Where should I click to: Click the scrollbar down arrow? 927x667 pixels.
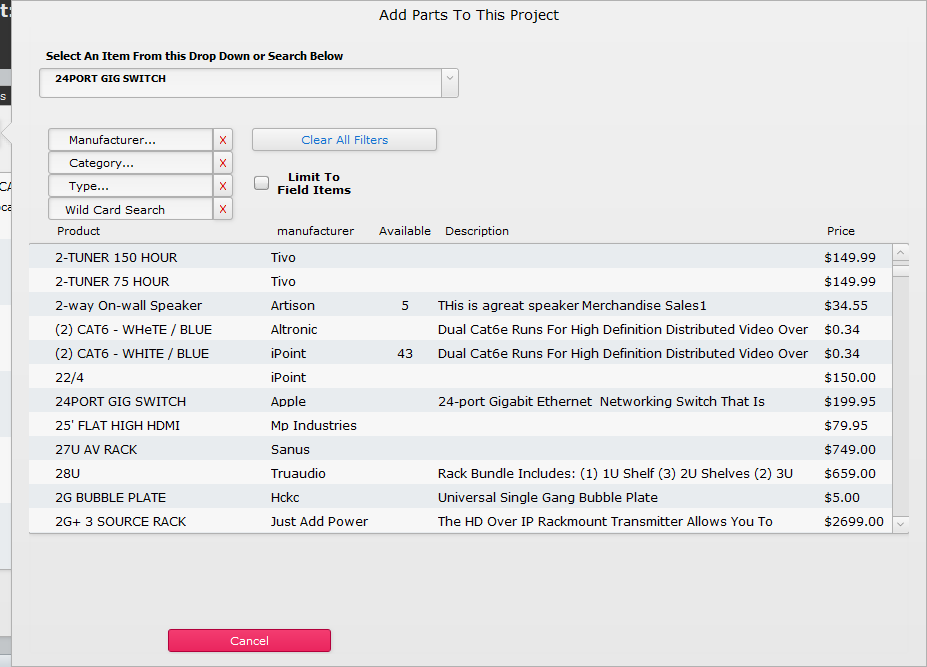[901, 524]
